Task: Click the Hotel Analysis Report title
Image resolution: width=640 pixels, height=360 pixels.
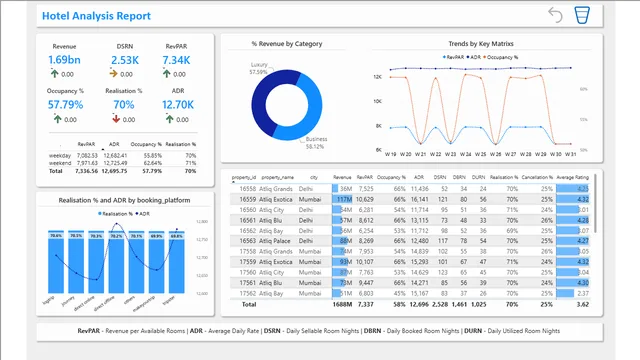Action: 96,16
